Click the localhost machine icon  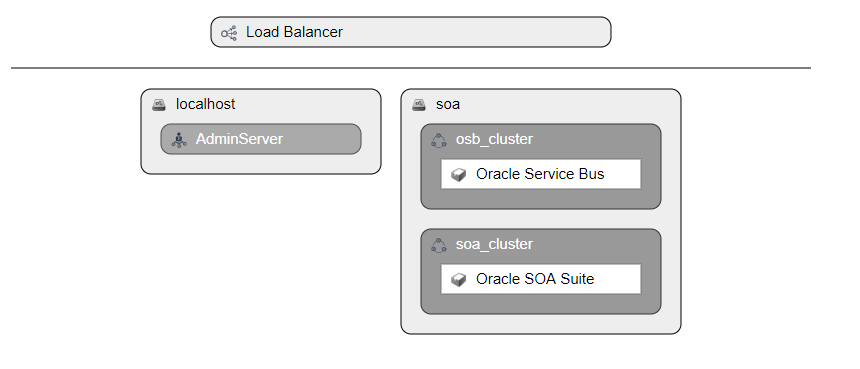click(x=159, y=105)
